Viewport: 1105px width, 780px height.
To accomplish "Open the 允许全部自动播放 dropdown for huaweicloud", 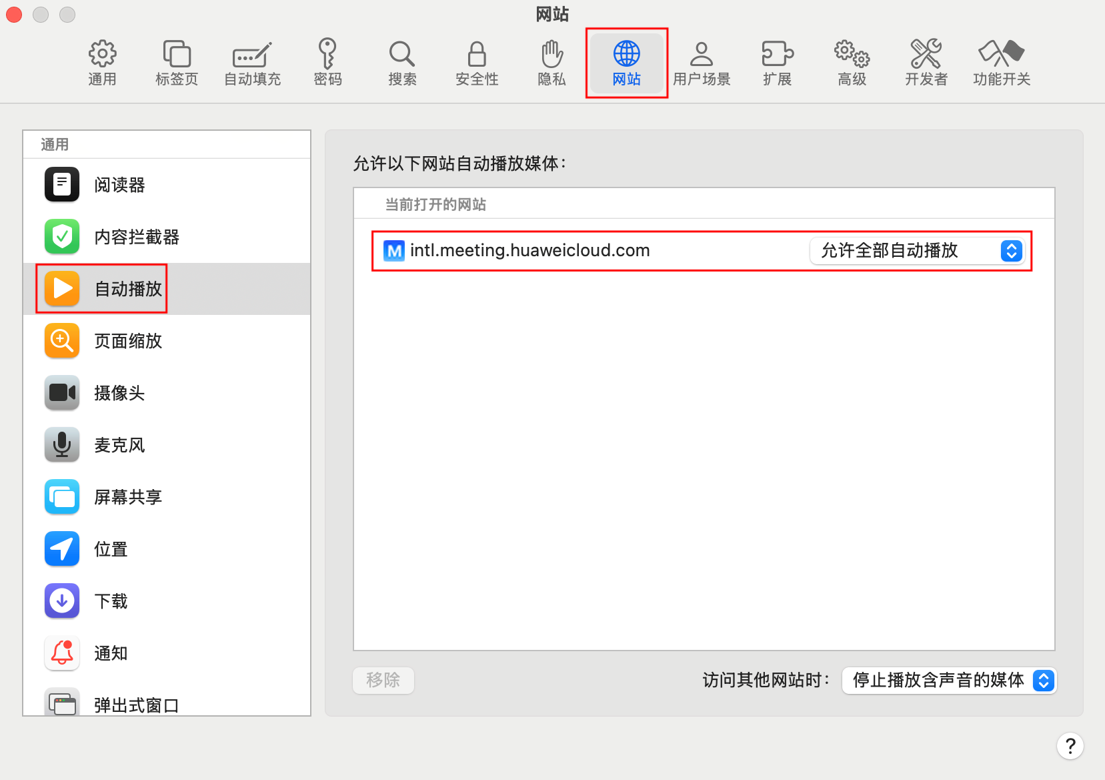I will (917, 251).
